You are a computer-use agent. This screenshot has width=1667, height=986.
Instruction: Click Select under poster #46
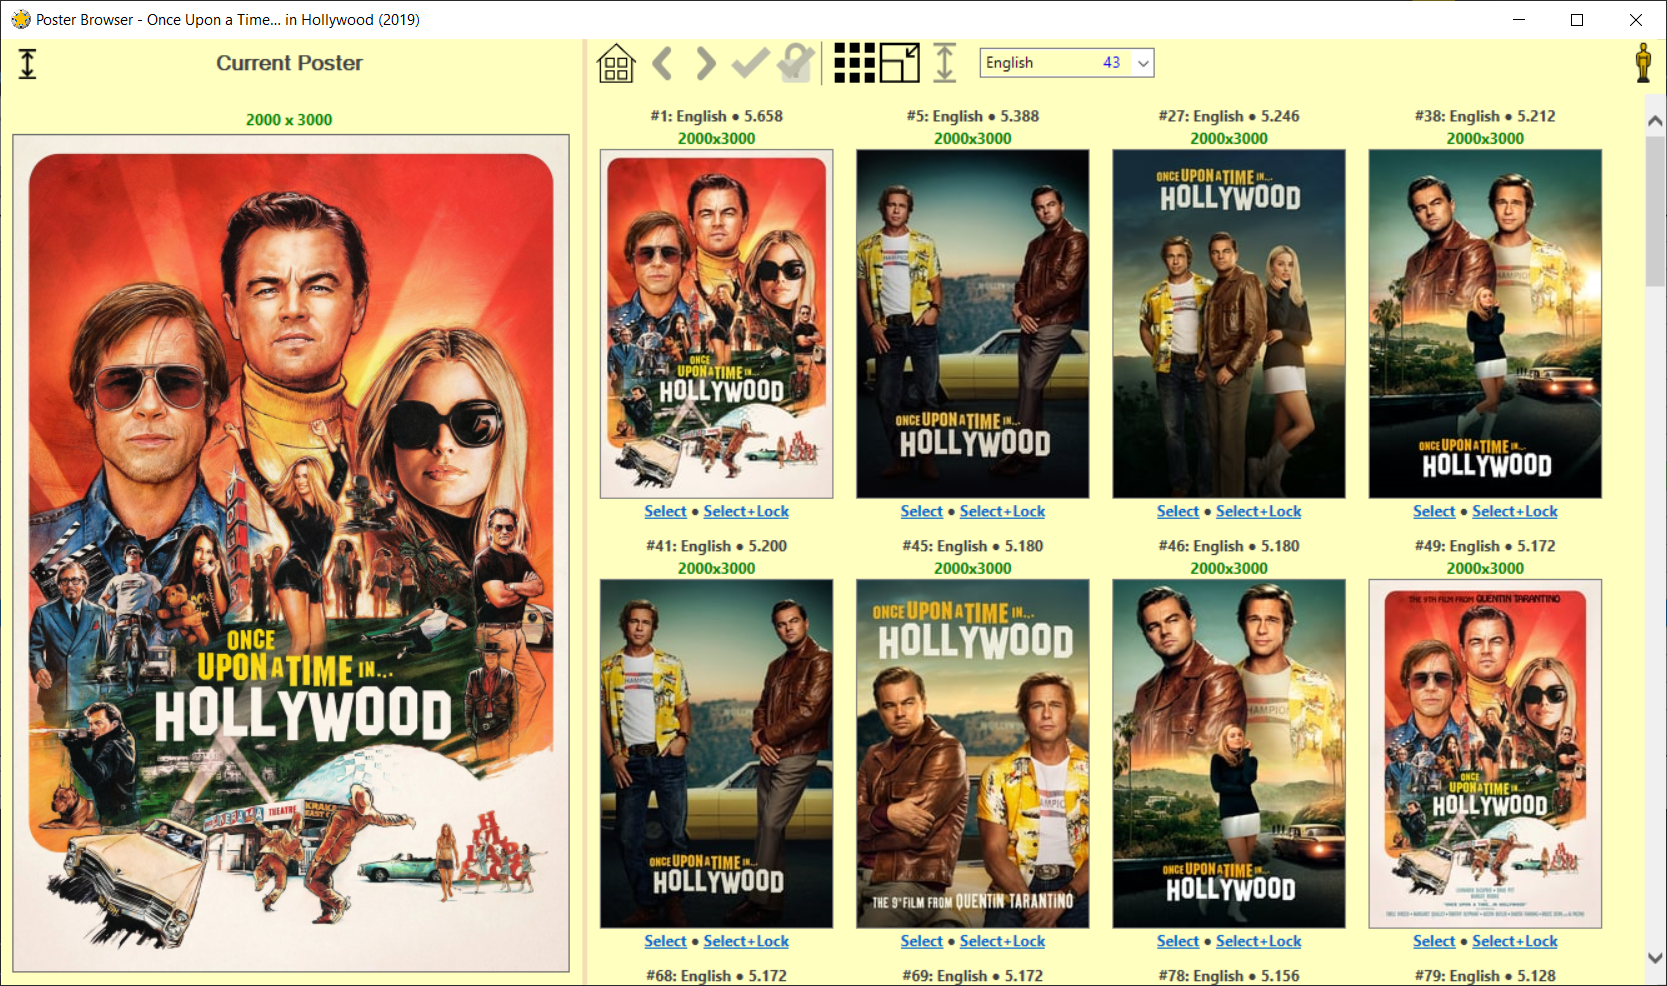pos(1178,941)
